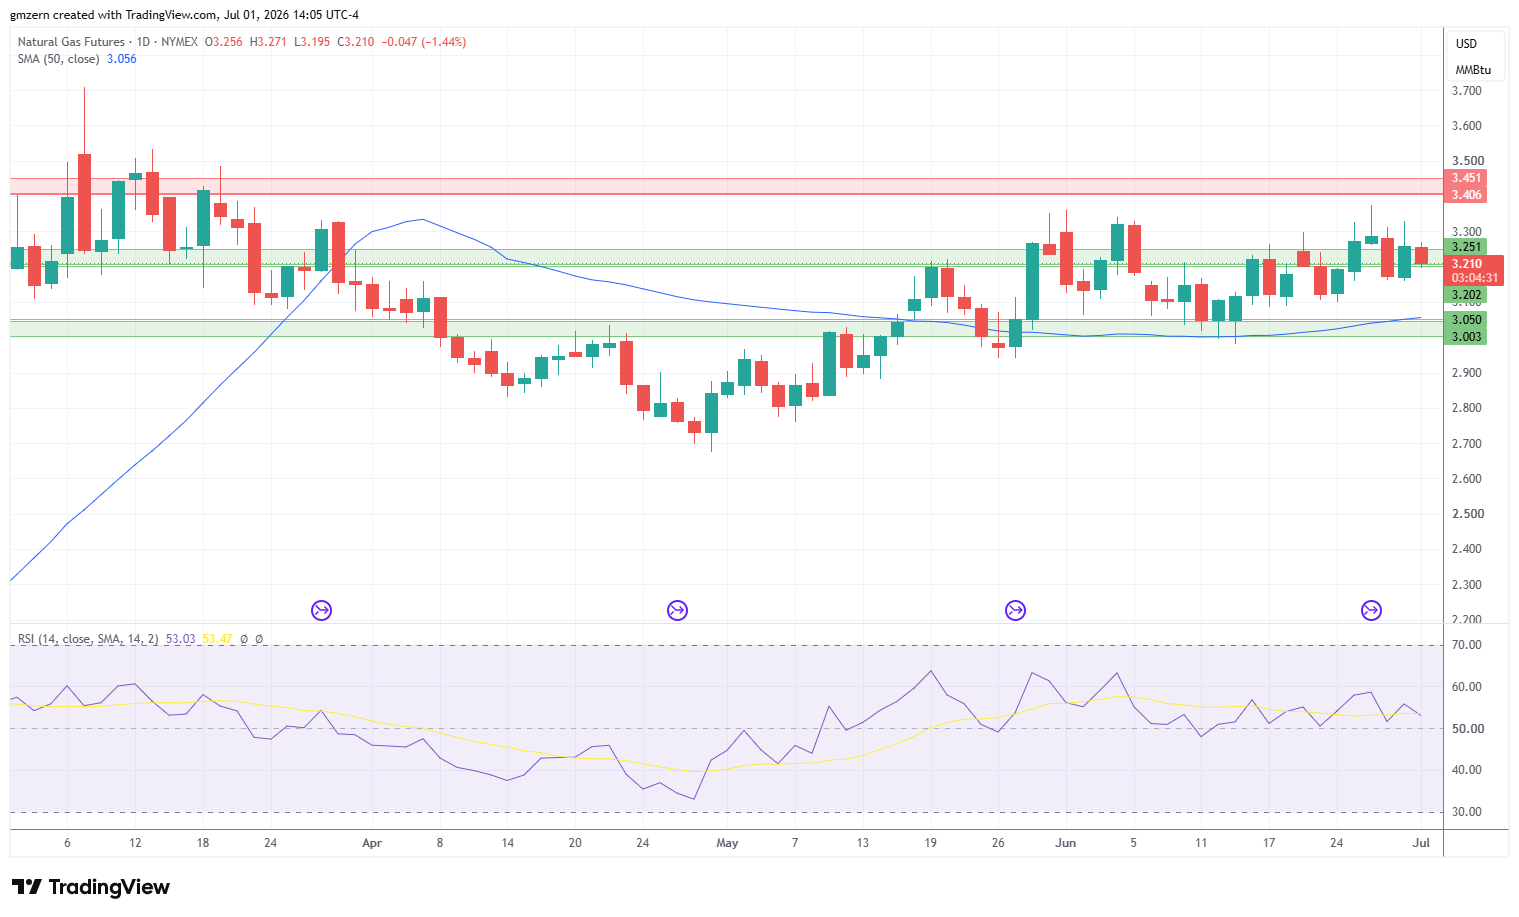Click the 03:04:31 countdown timer label
The image size is (1519, 917).
click(x=1474, y=278)
